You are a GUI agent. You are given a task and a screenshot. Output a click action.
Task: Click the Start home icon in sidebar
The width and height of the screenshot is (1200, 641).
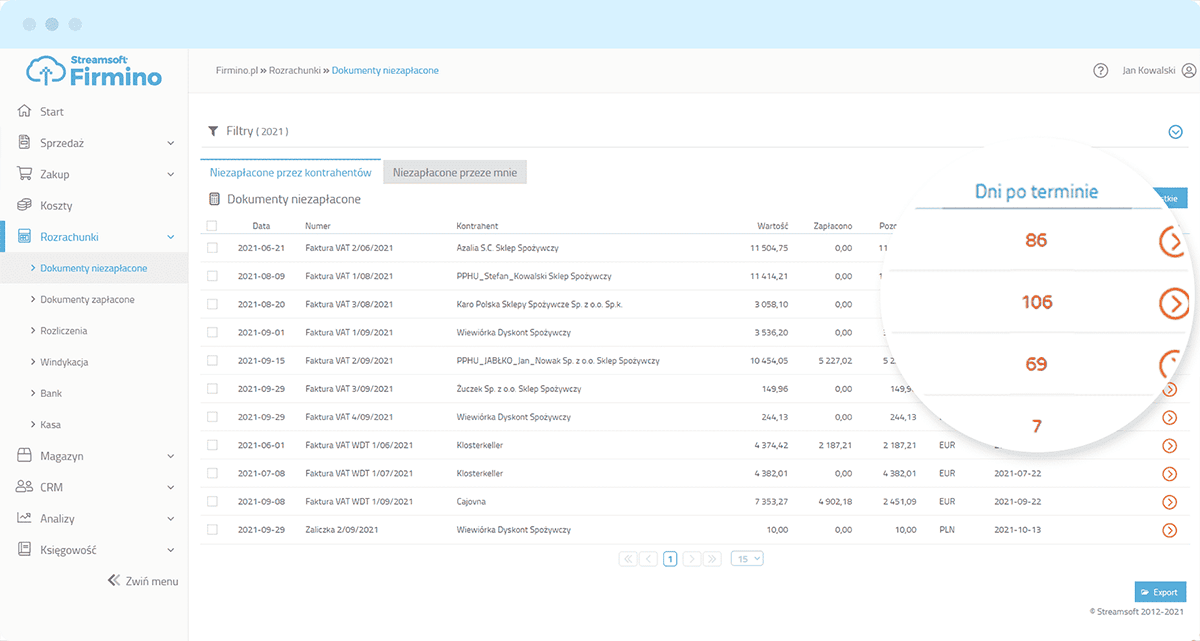point(25,112)
